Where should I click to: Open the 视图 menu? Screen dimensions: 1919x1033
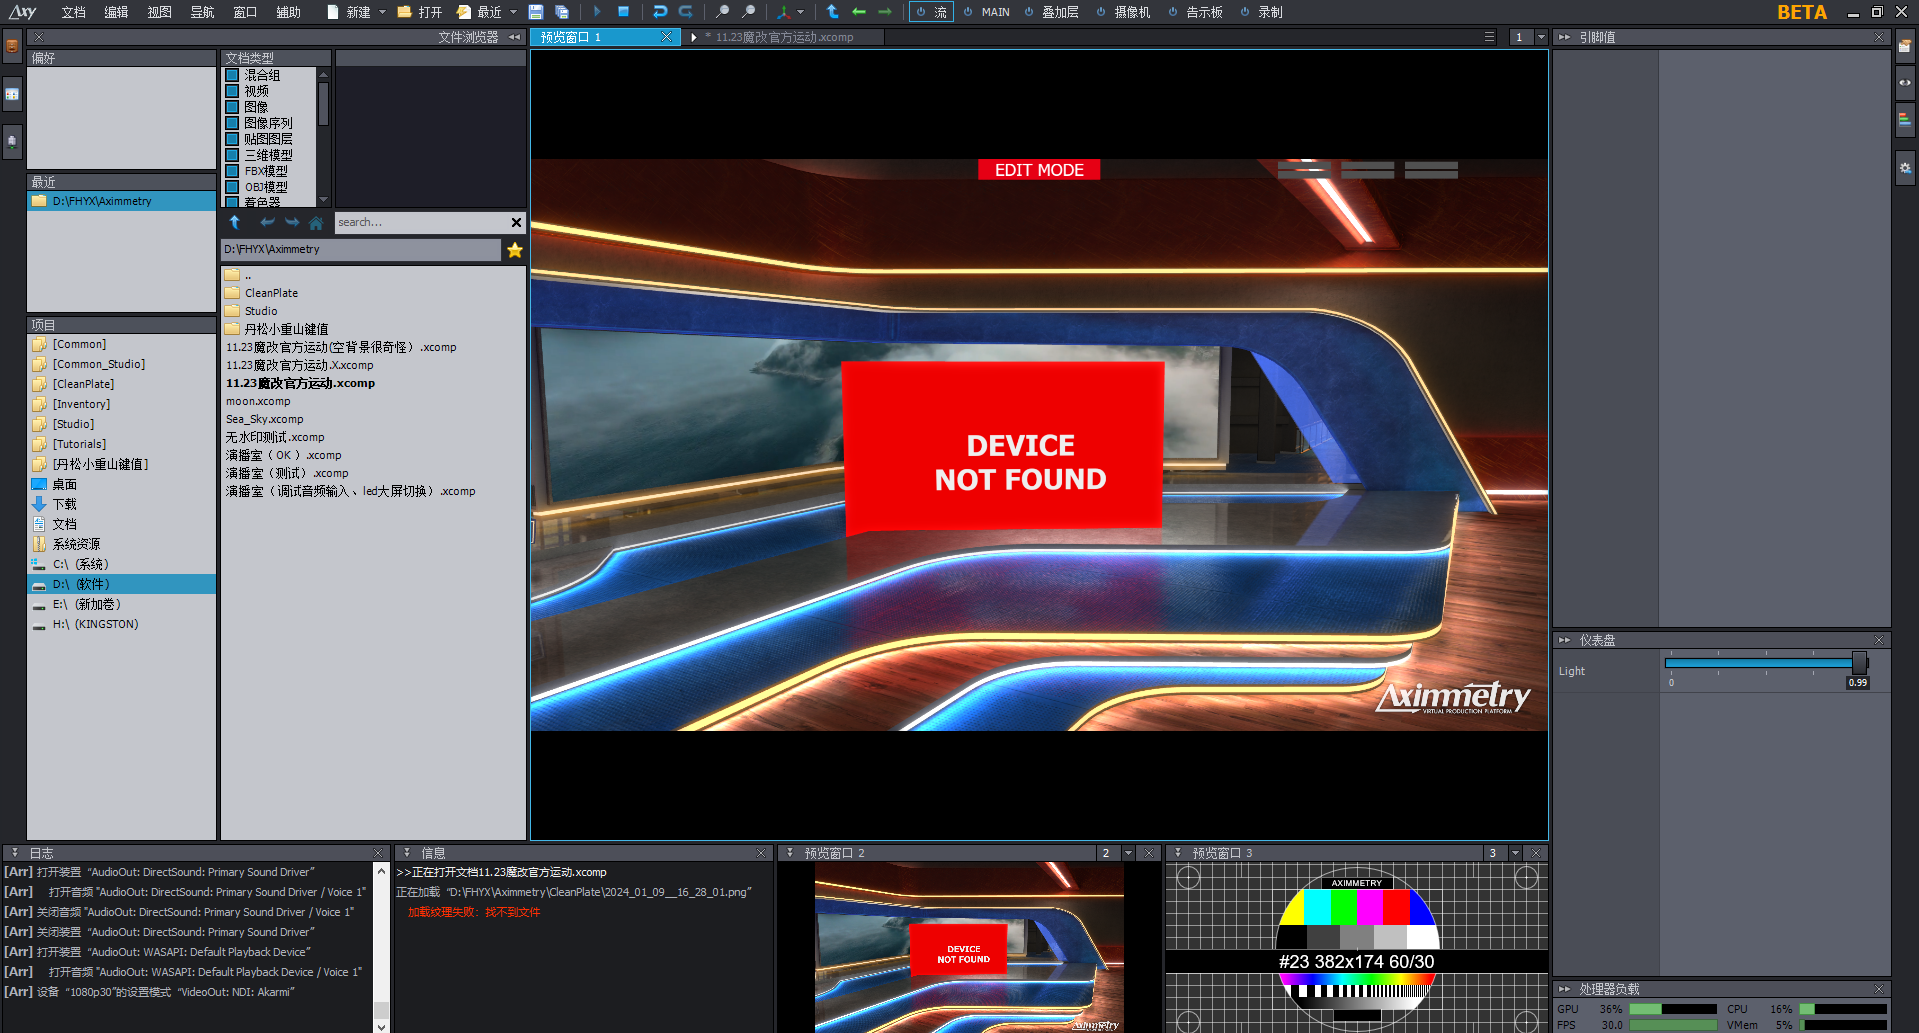[x=159, y=12]
